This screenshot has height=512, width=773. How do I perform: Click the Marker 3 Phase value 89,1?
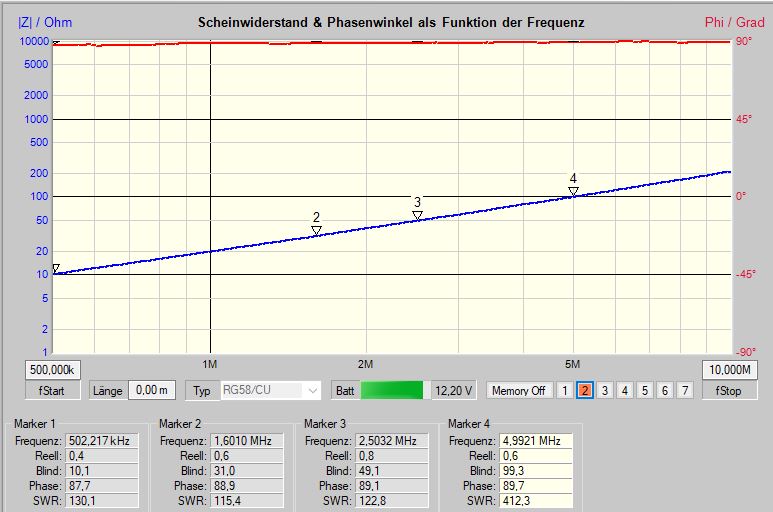point(392,486)
